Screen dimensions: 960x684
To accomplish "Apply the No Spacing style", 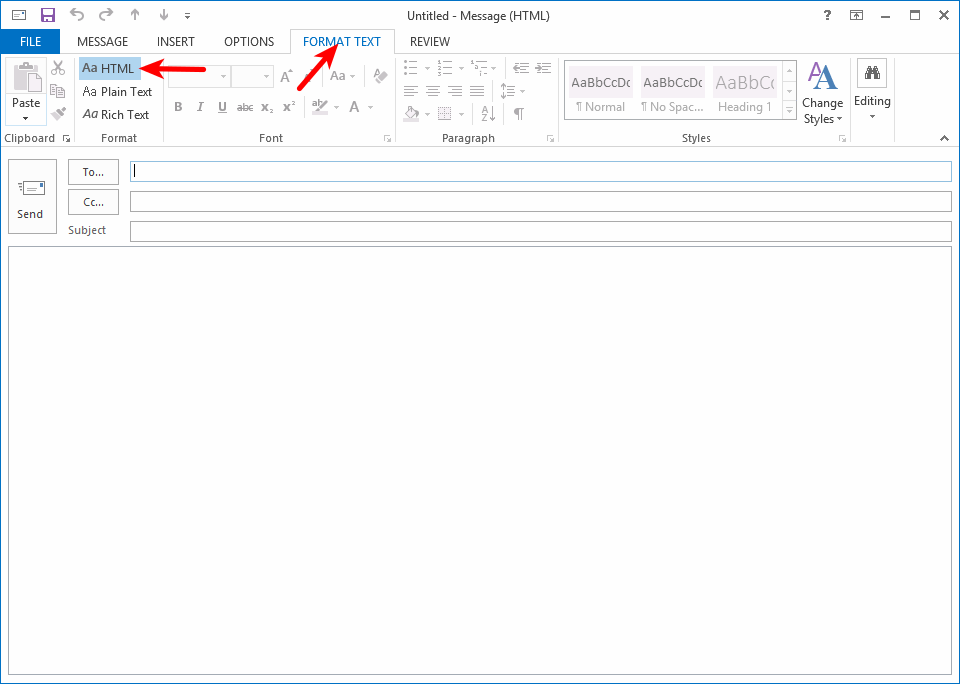I will coord(672,91).
